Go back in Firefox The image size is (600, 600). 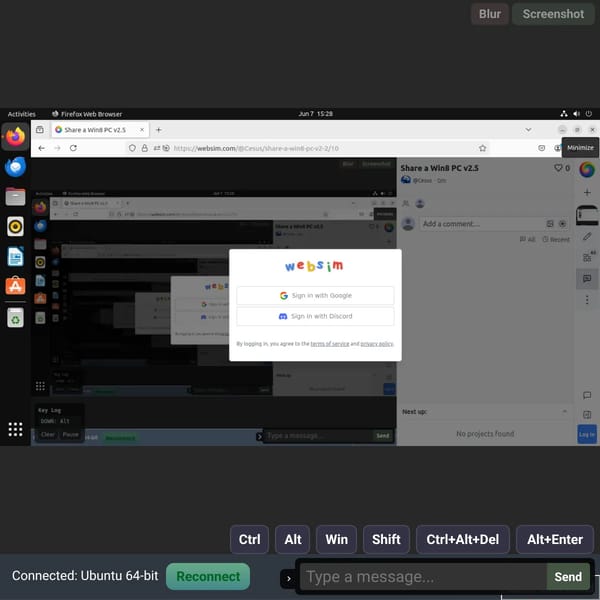click(41, 148)
